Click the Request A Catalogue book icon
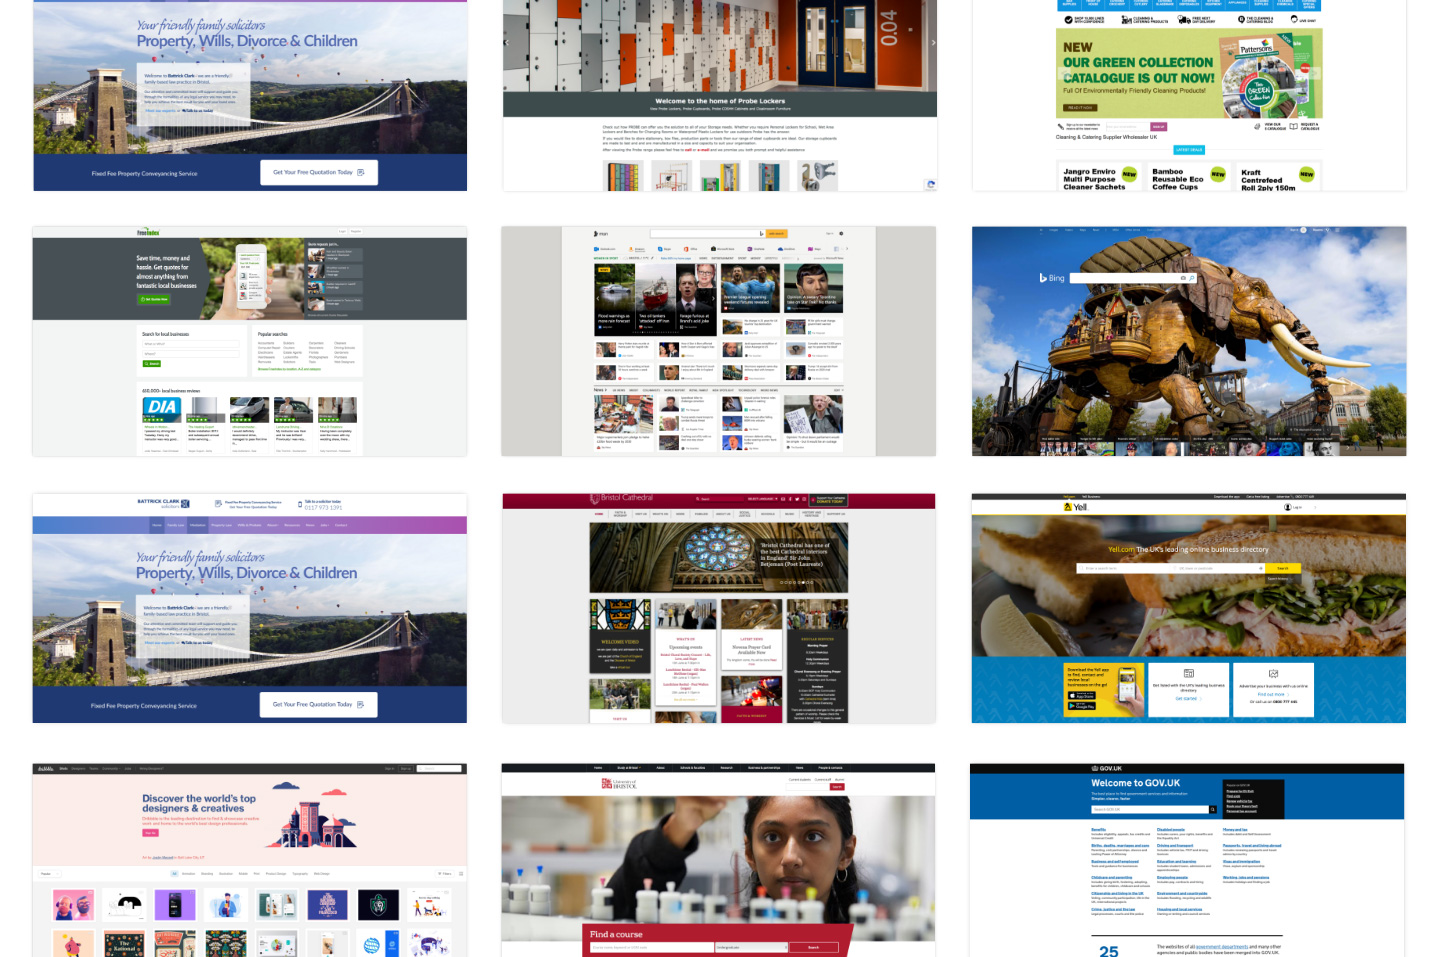The width and height of the screenshot is (1440, 957). tap(1293, 126)
